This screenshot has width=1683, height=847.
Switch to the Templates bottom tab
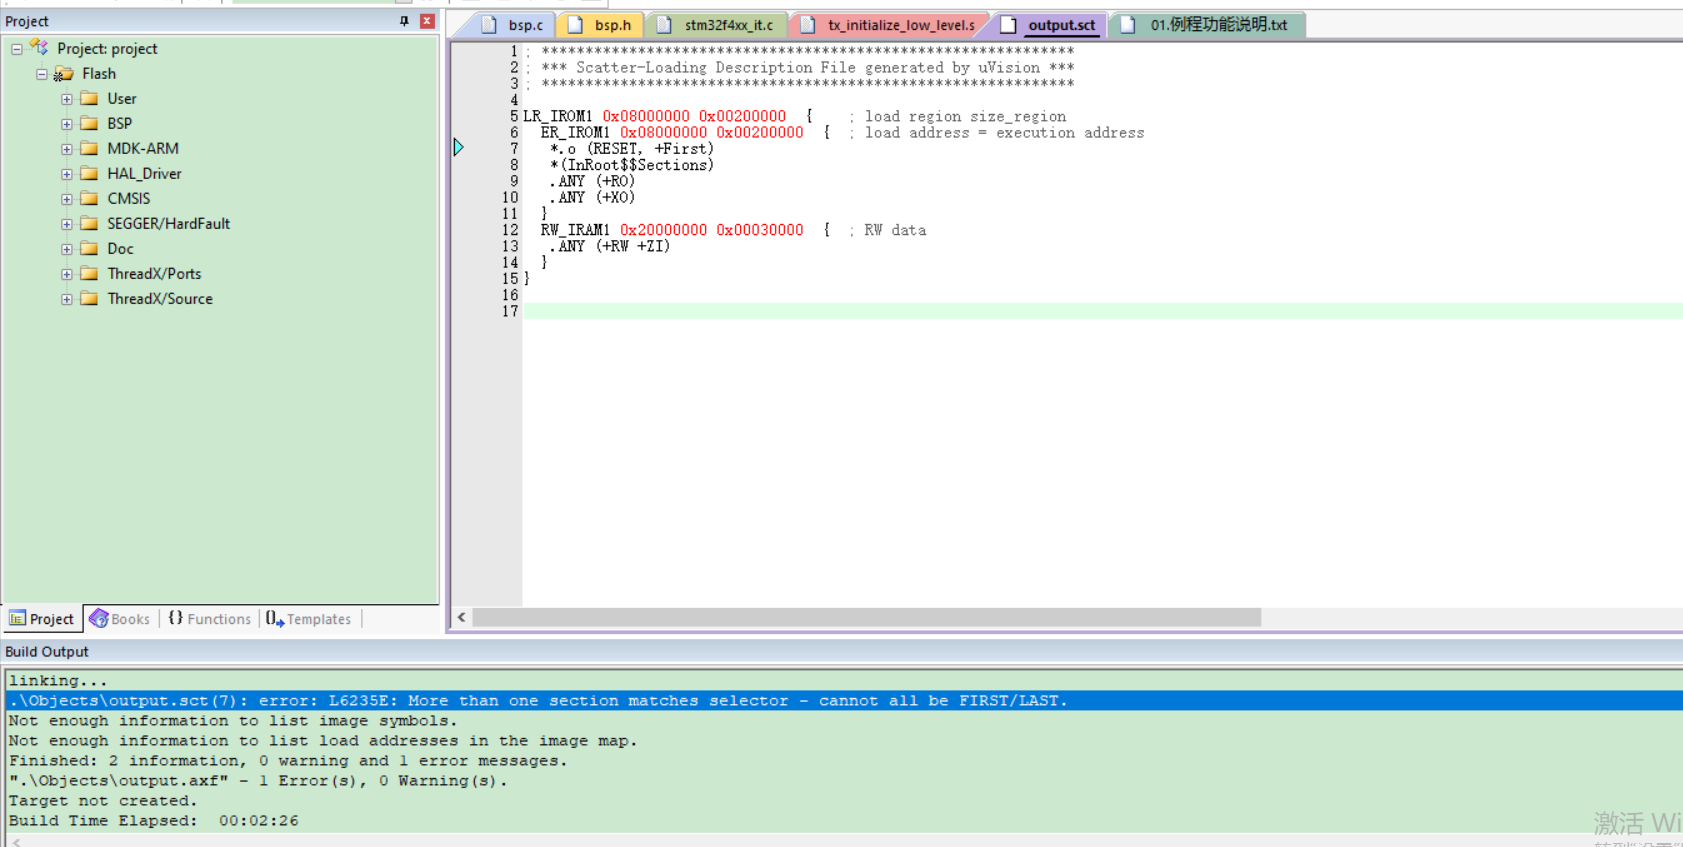coord(309,619)
